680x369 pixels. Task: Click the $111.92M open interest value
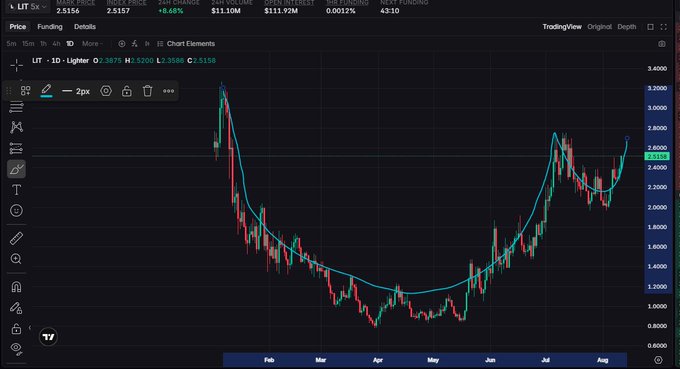(x=281, y=11)
